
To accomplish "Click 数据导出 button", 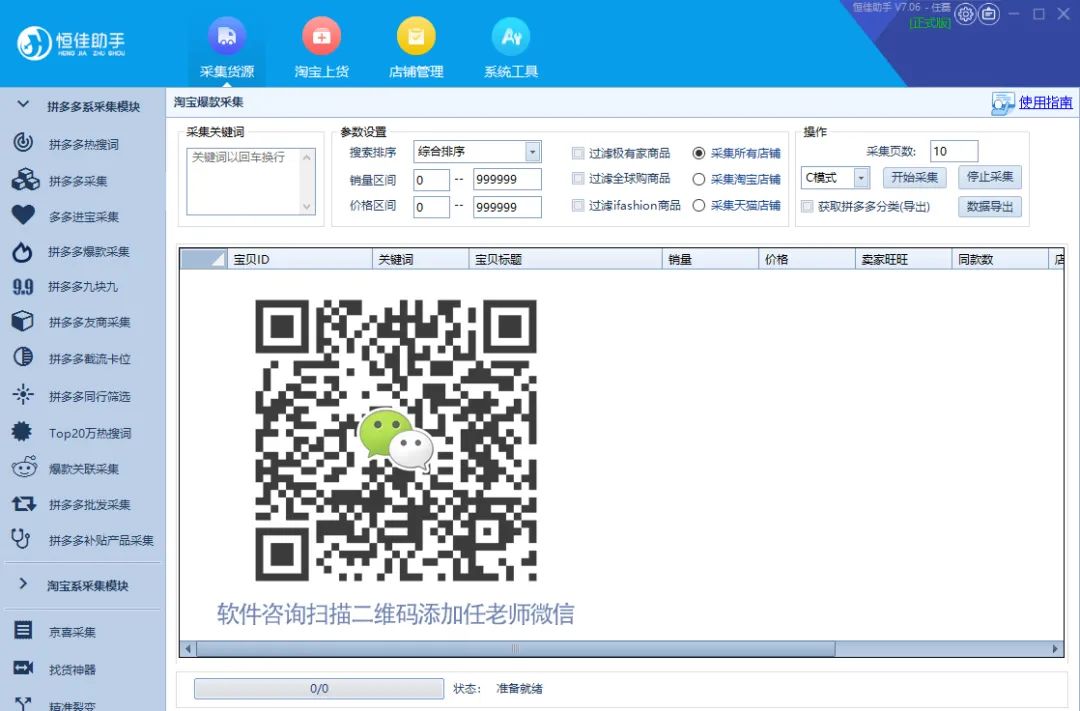I will click(x=990, y=207).
